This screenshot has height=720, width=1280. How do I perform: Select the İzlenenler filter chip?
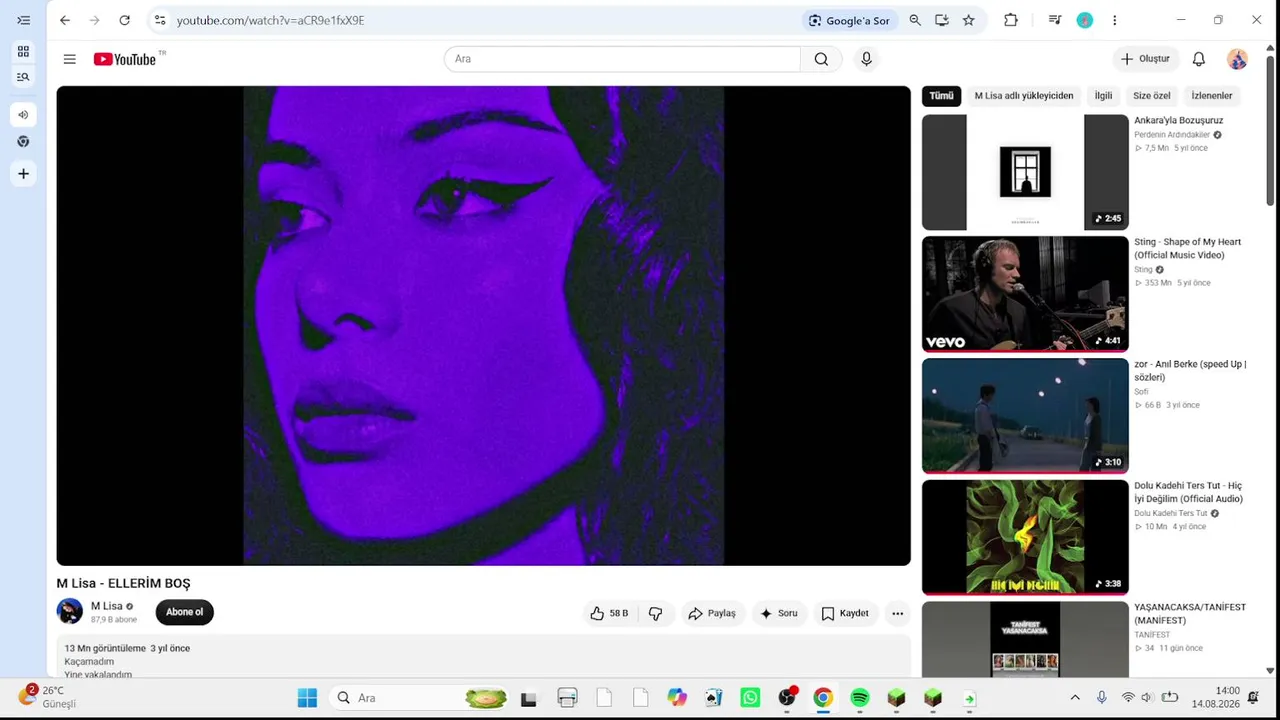pyautogui.click(x=1212, y=96)
